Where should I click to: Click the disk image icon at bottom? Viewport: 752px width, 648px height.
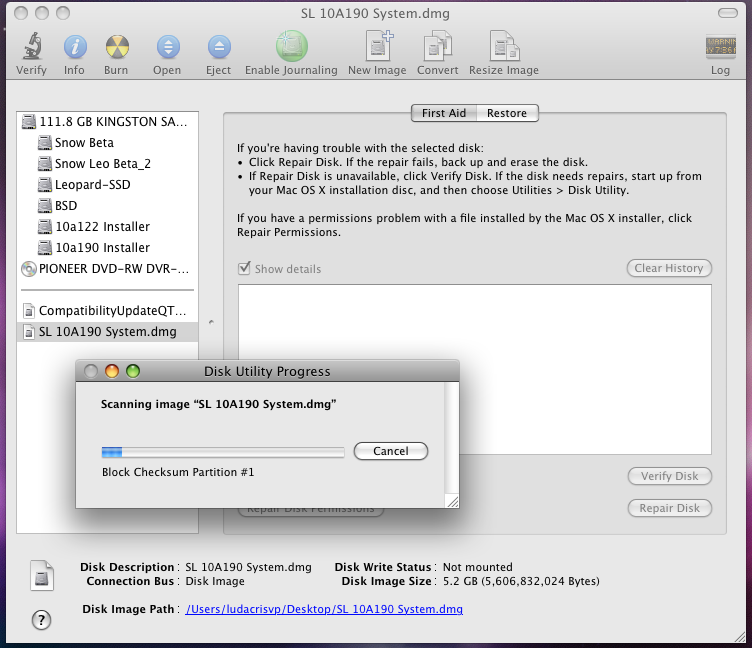point(42,575)
